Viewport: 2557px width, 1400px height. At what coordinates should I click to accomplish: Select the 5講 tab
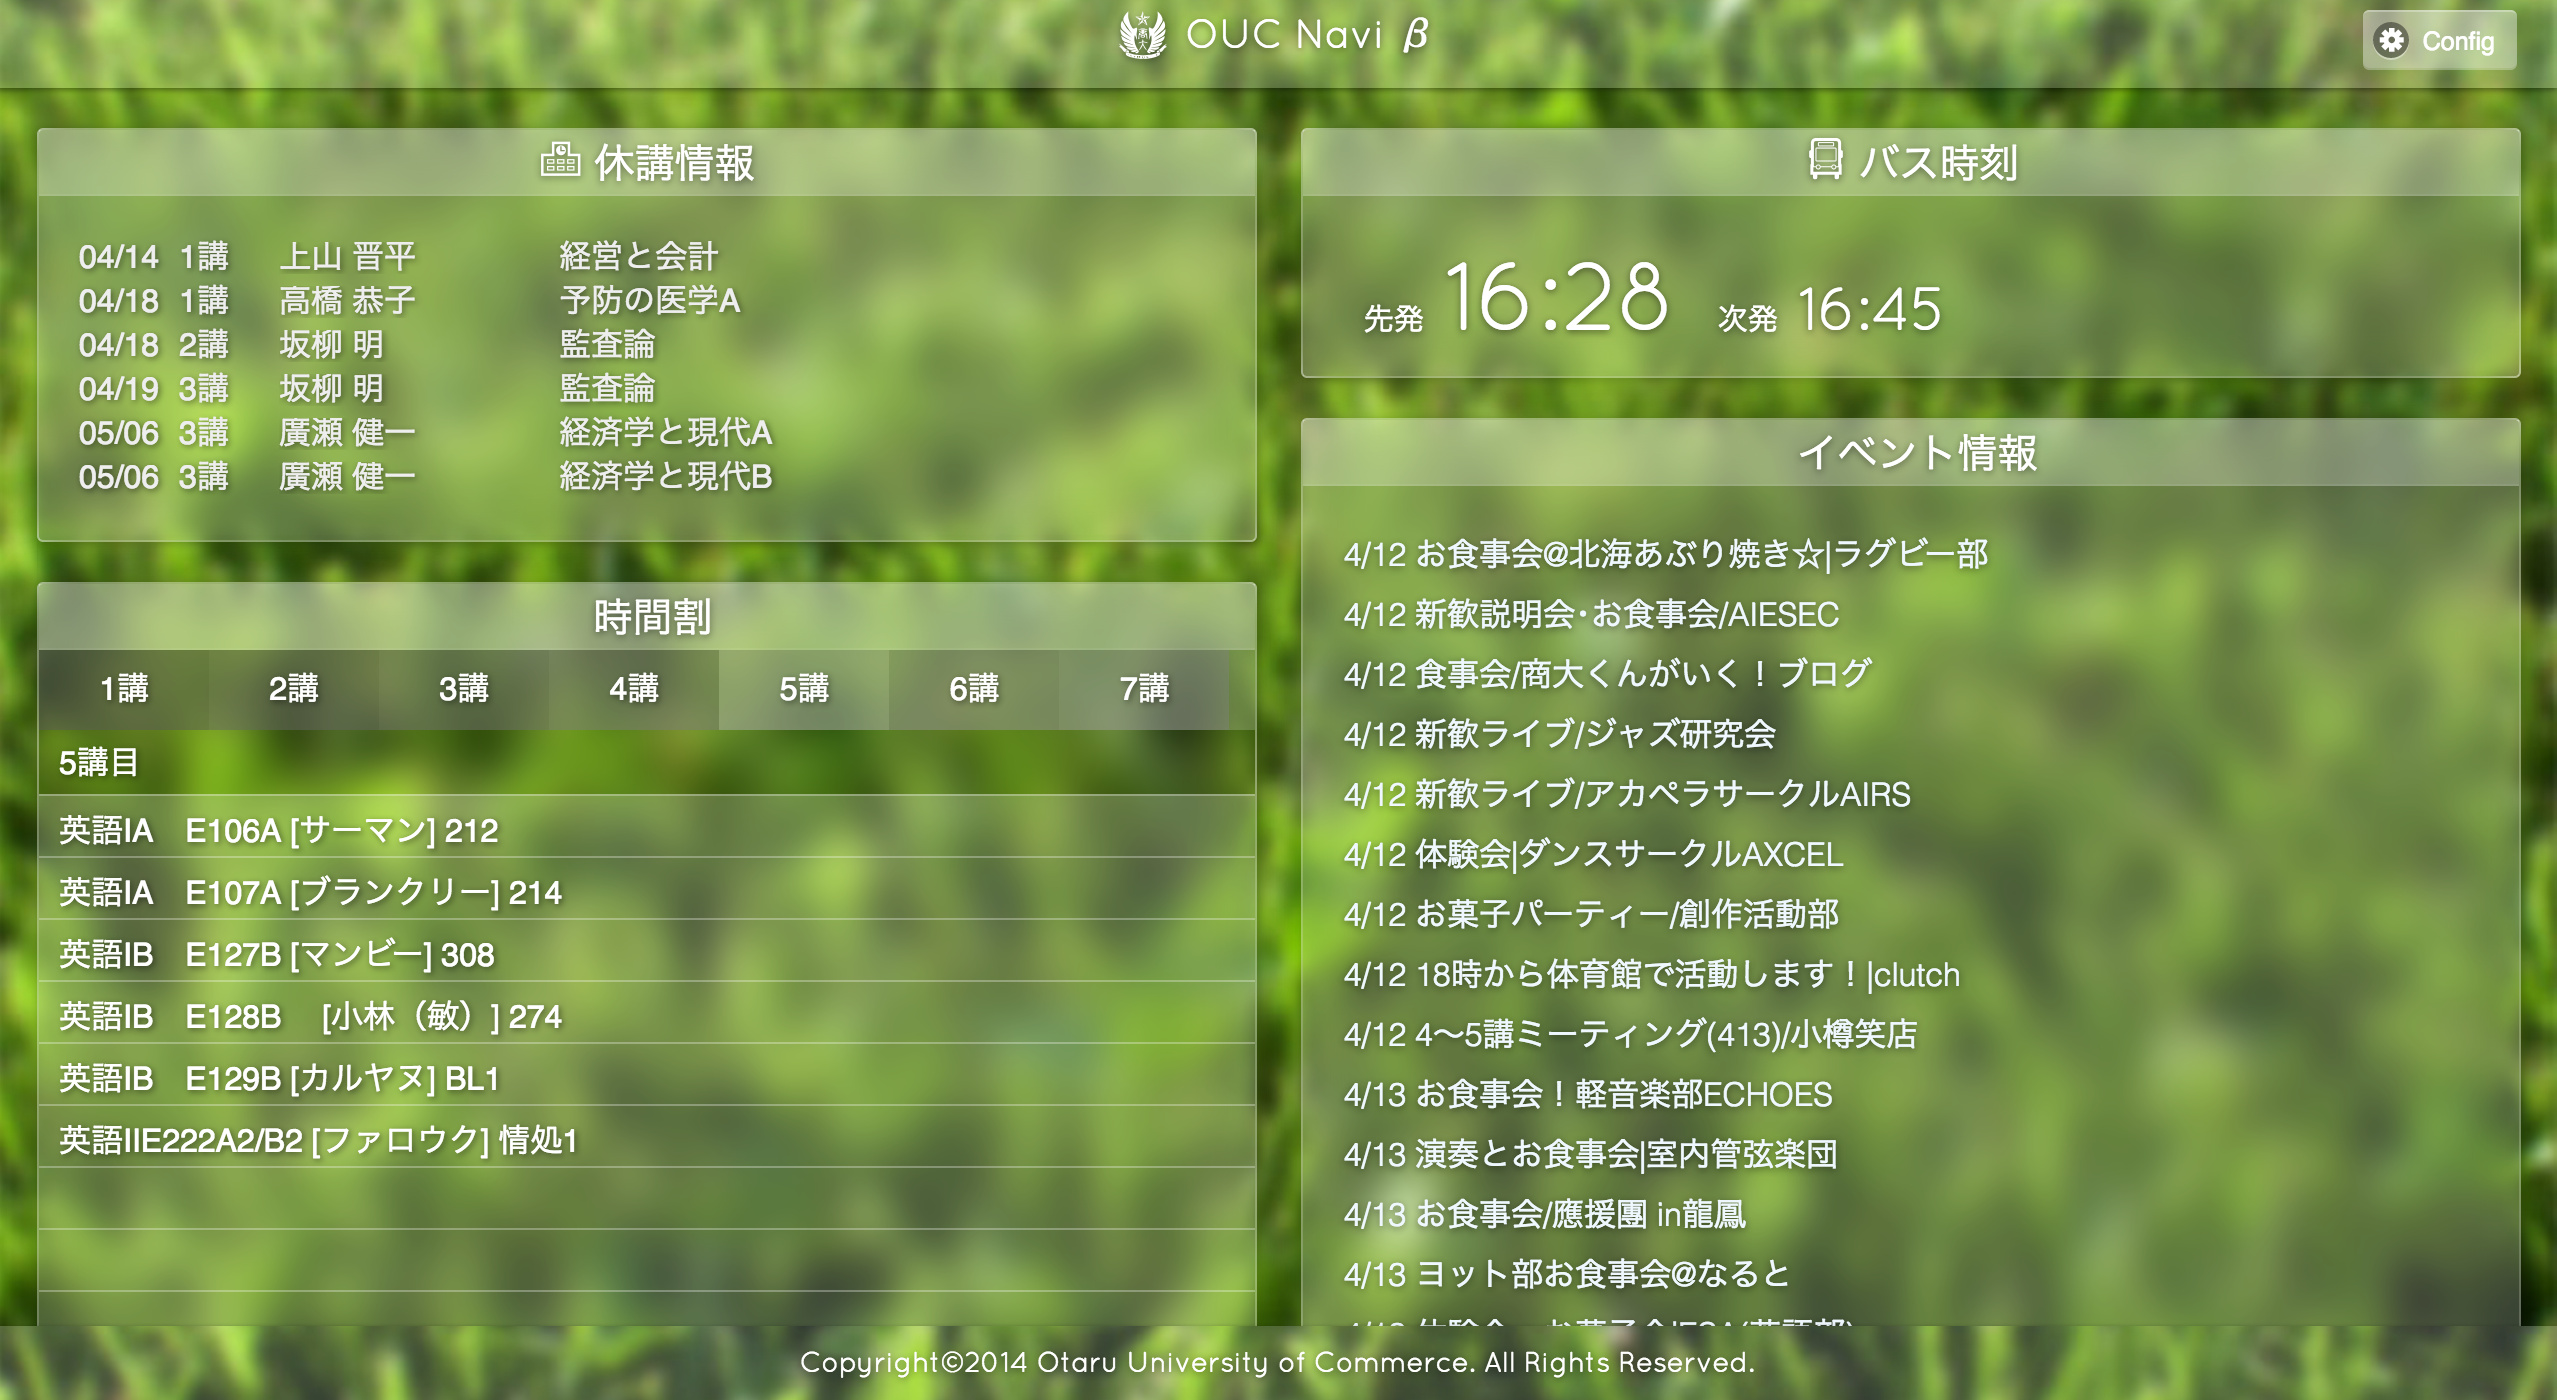pyautogui.click(x=804, y=689)
